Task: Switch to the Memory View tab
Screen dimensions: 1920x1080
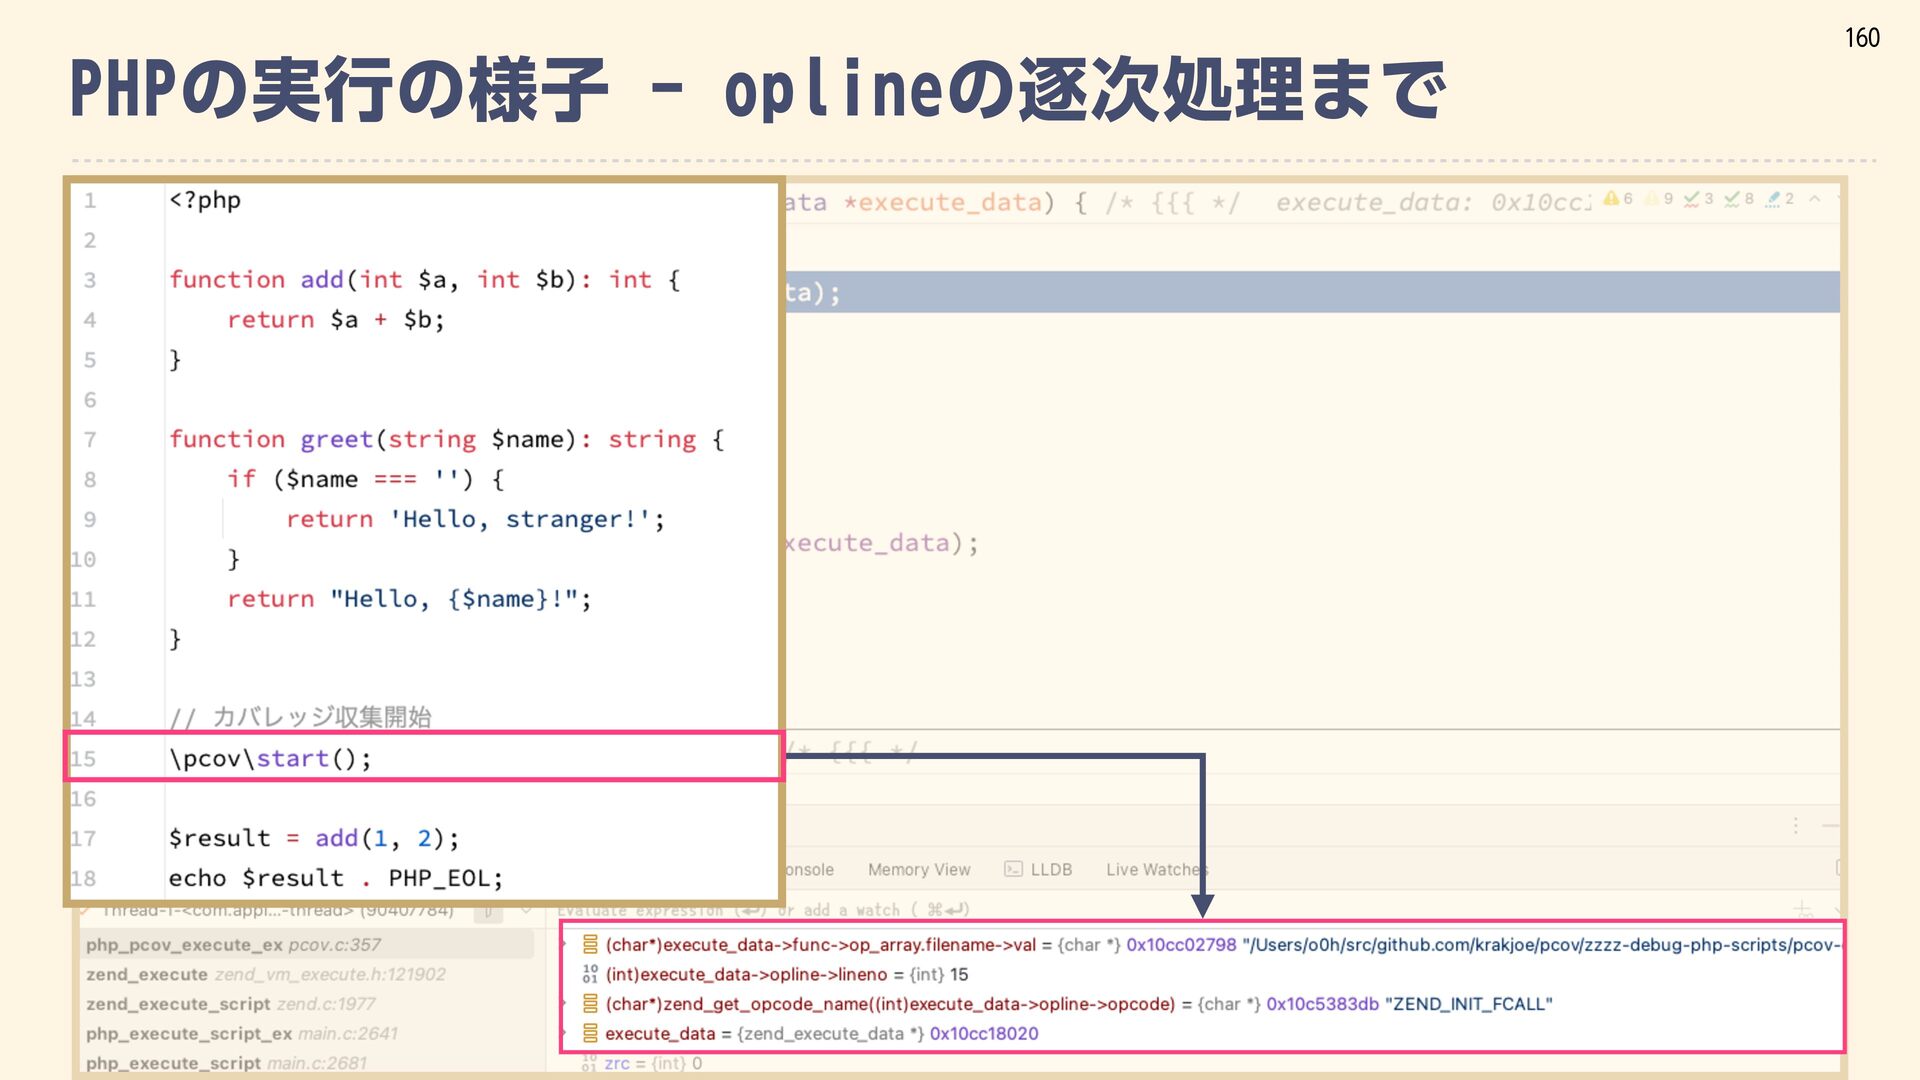Action: click(918, 869)
